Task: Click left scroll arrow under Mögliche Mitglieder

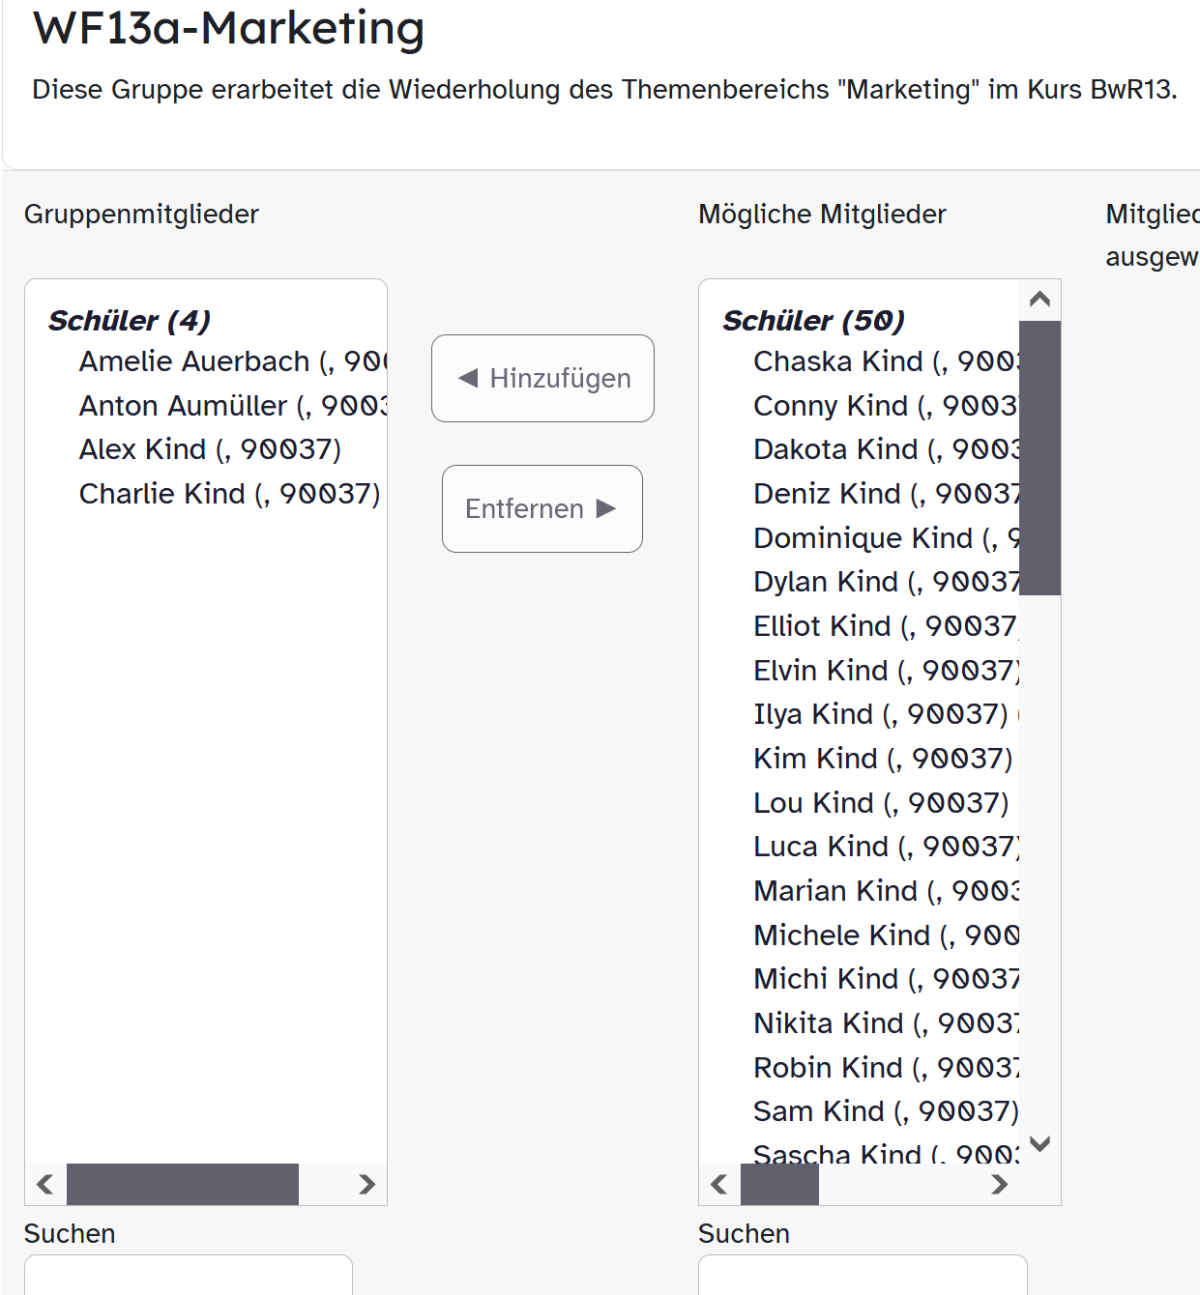Action: click(x=719, y=1185)
